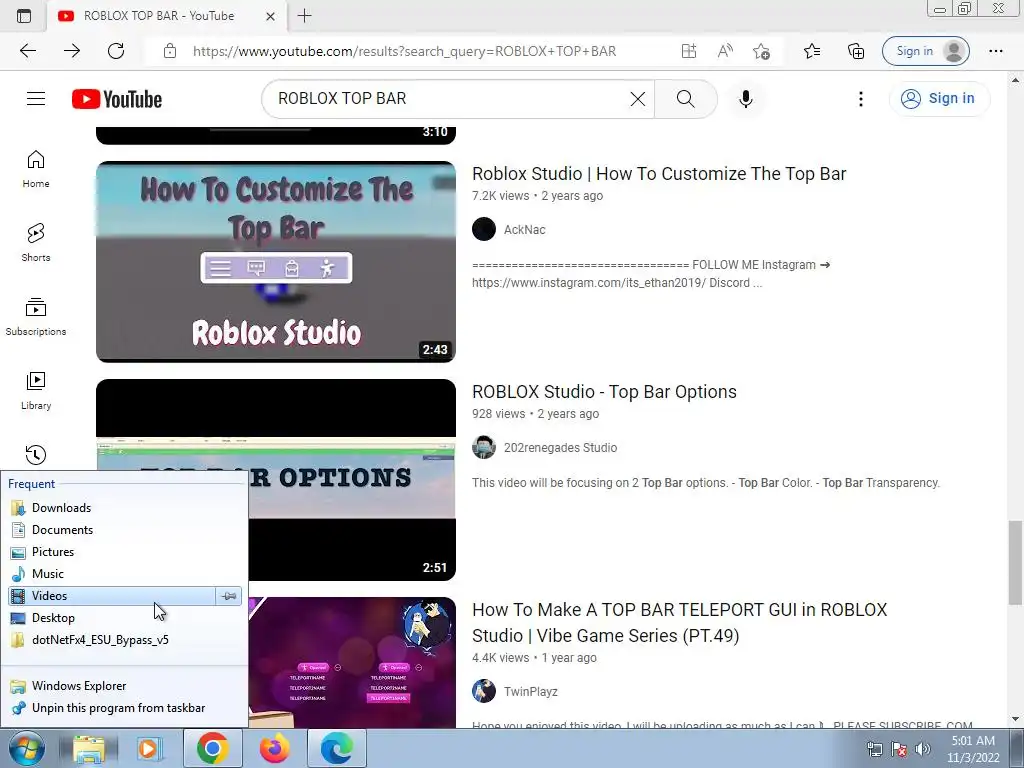This screenshot has height=768, width=1024.
Task: Launch Google Chrome from the taskbar
Action: (x=212, y=748)
